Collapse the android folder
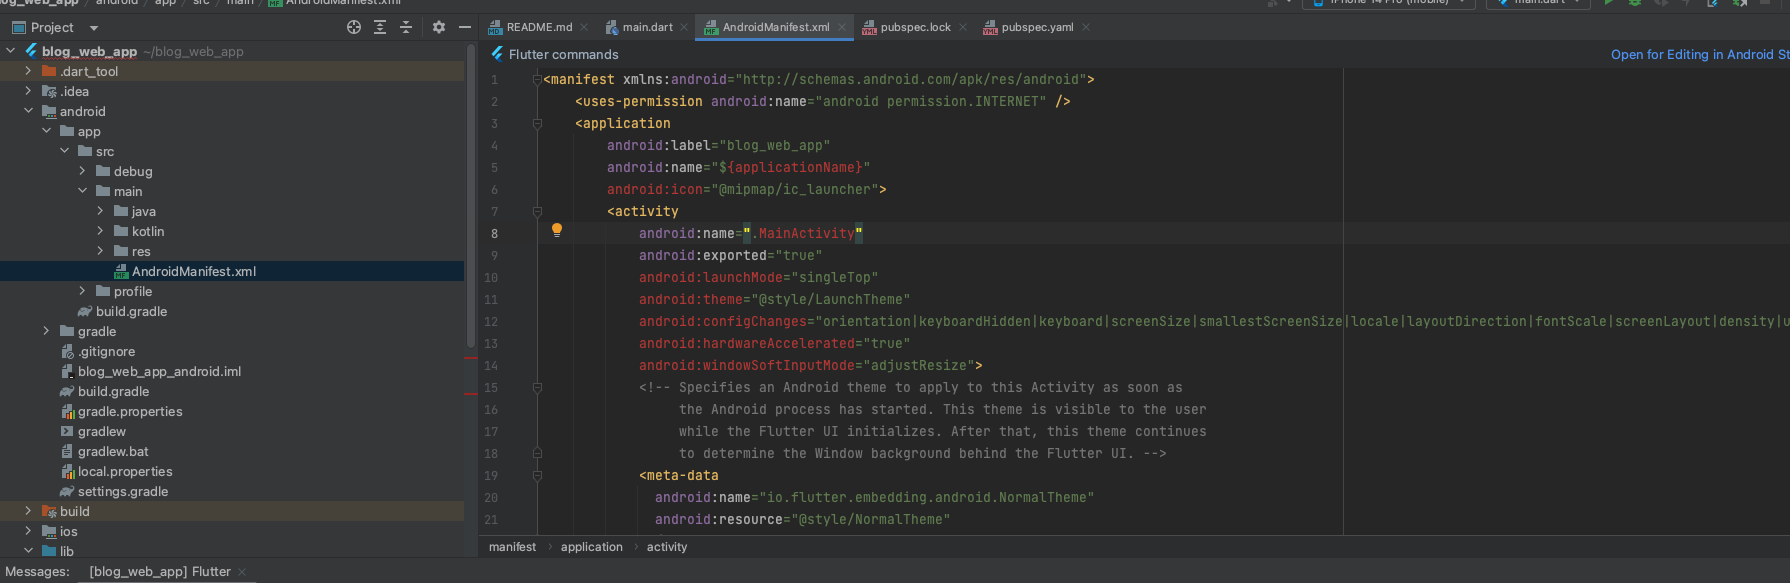Viewport: 1790px width, 583px height. (x=29, y=111)
